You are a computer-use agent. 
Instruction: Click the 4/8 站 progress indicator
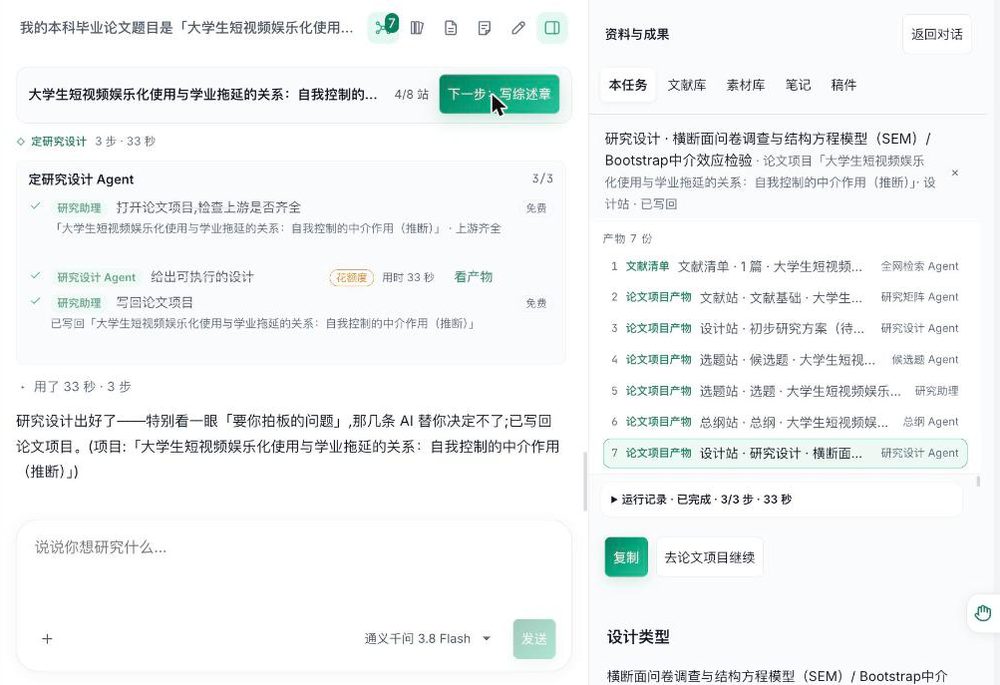click(411, 94)
